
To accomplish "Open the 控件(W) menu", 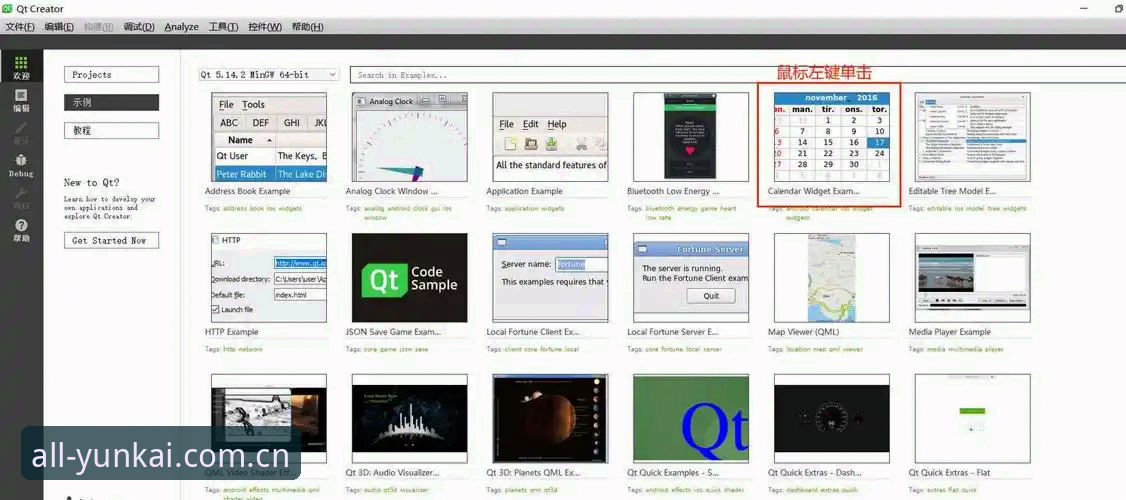I will (x=265, y=27).
